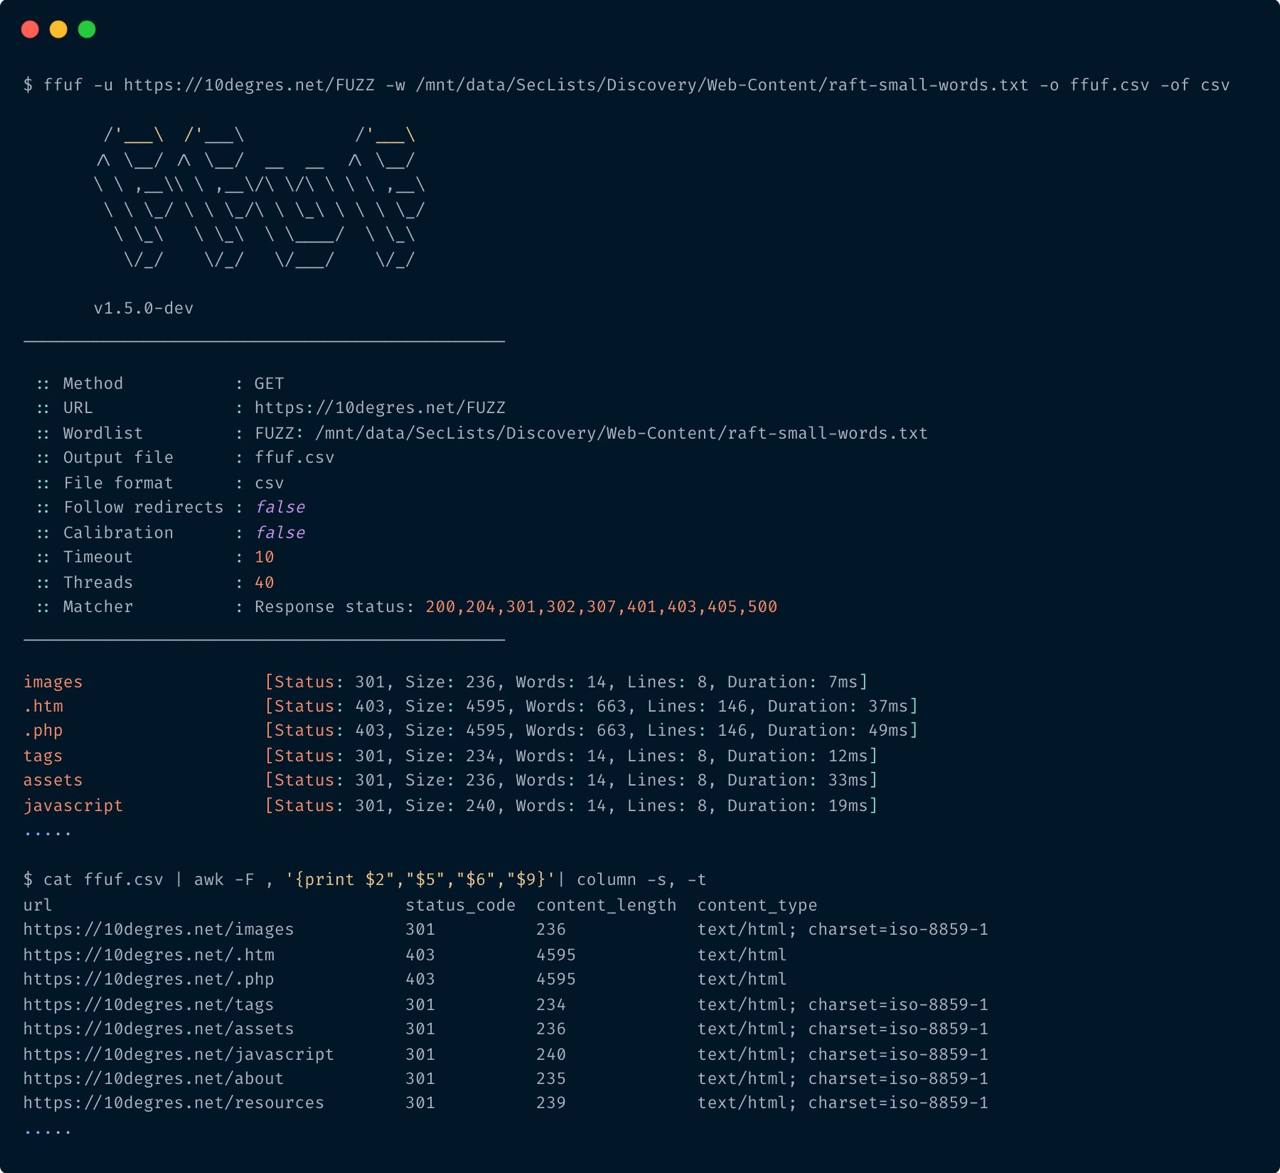This screenshot has width=1280, height=1173.
Task: Click the Duration: 7ms text
Action: pos(792,682)
